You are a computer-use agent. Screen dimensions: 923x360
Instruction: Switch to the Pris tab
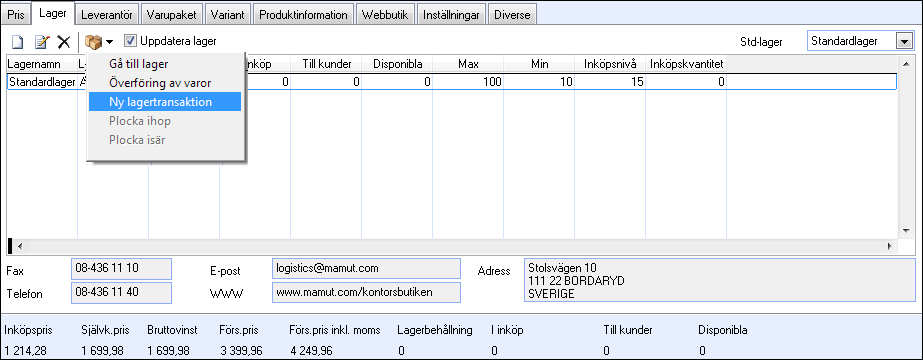point(16,15)
